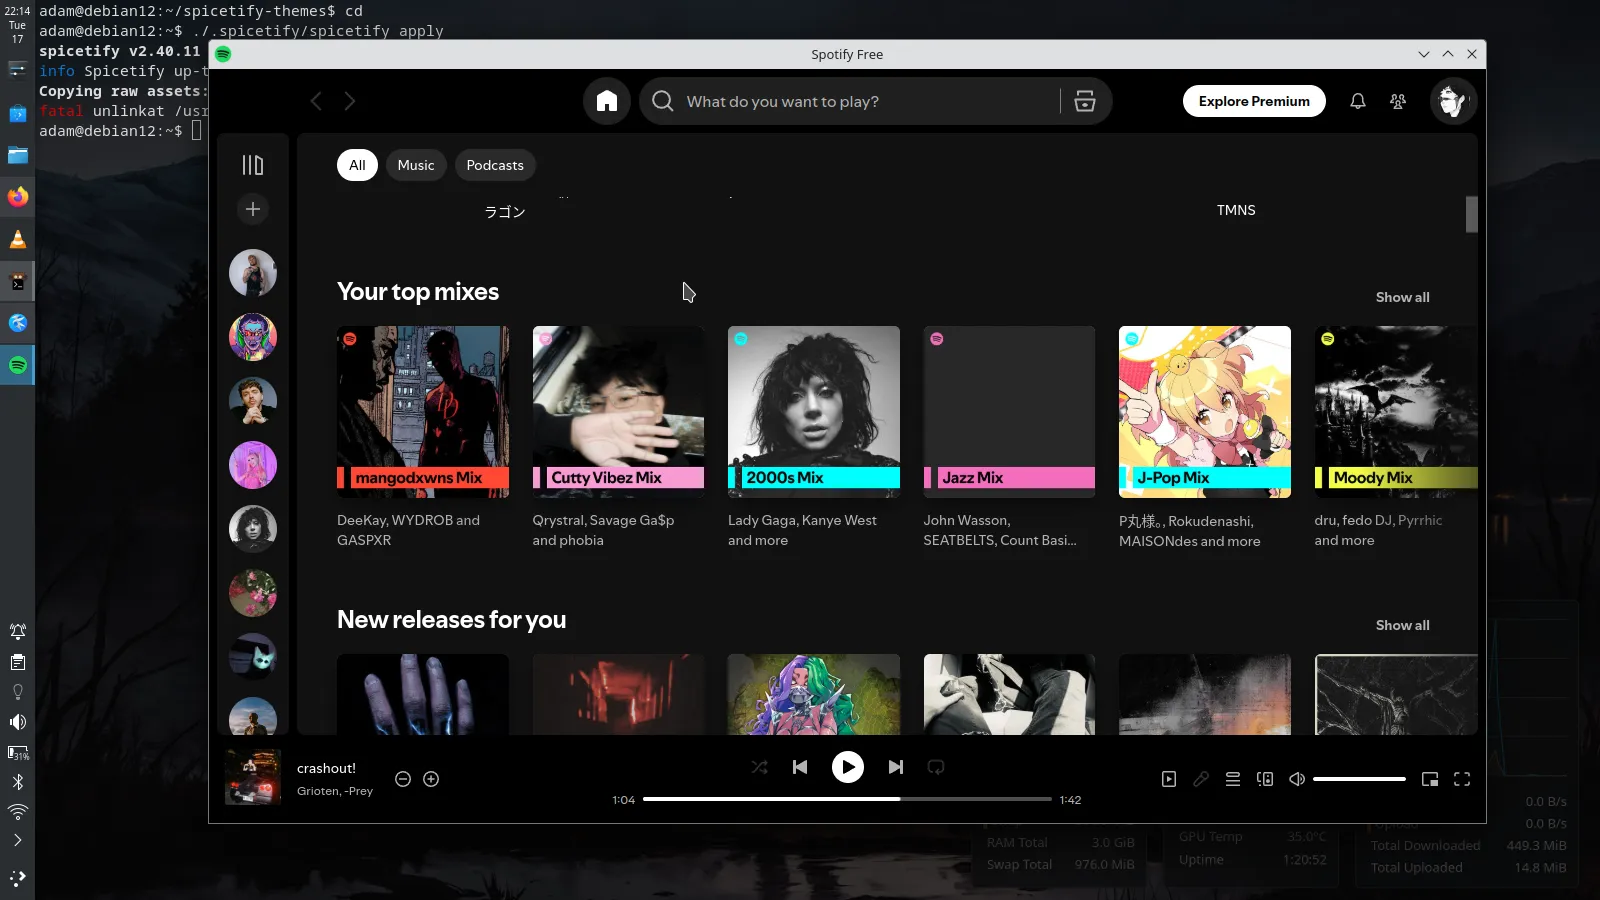Open clipboard tray icon
The height and width of the screenshot is (900, 1600).
point(18,662)
